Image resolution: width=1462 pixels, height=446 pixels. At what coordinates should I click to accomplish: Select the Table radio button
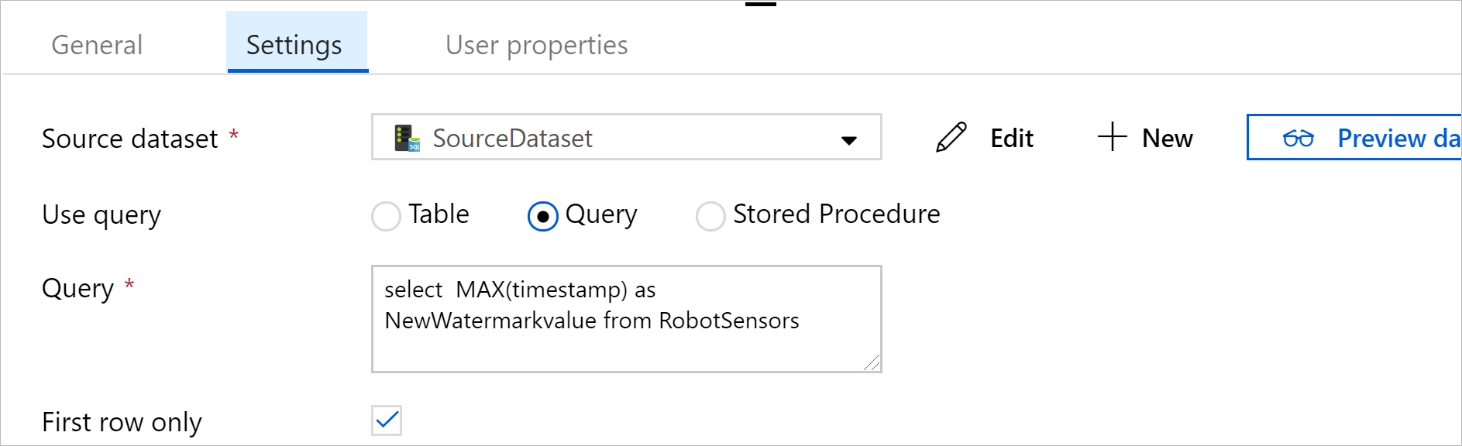(386, 216)
